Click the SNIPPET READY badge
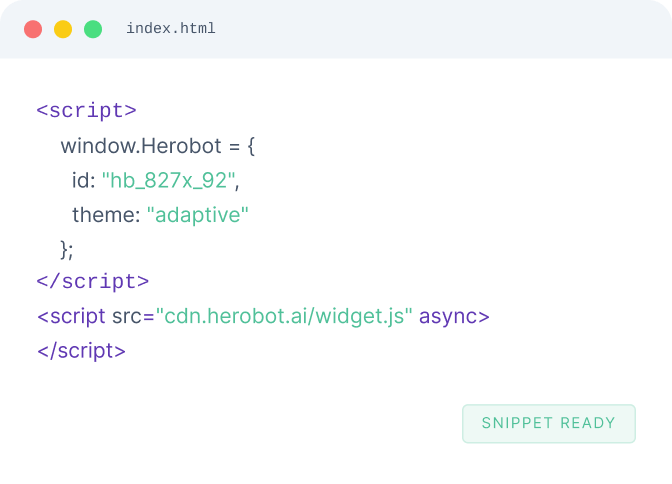This screenshot has width=672, height=484. (549, 424)
